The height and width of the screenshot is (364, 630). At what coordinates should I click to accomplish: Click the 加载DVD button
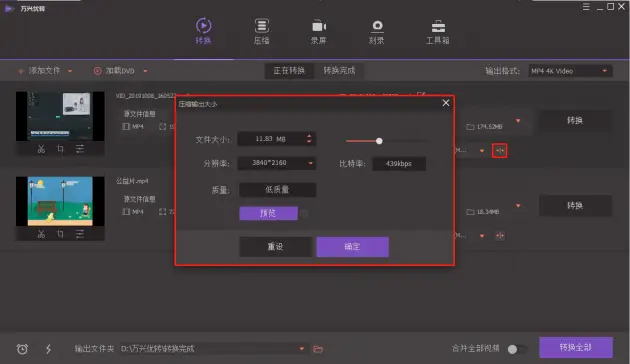click(x=114, y=71)
